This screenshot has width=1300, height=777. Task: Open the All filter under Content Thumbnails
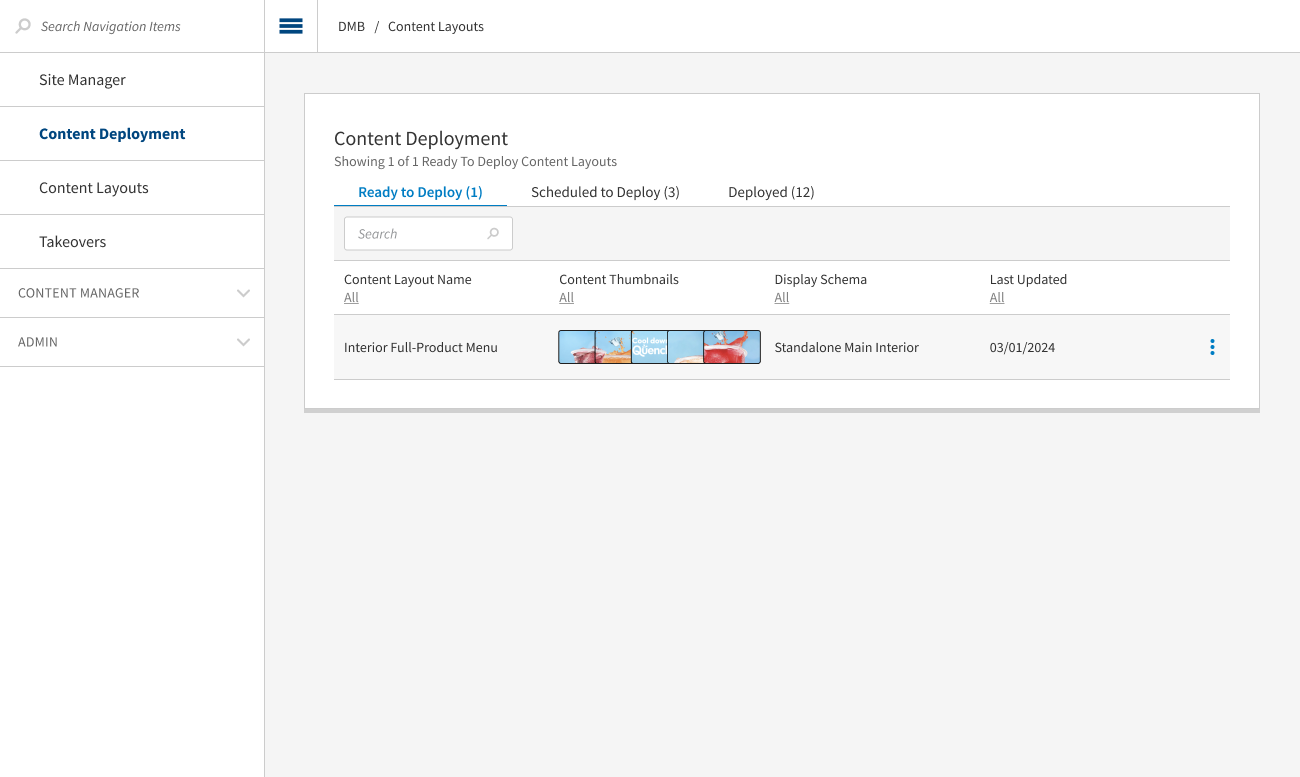(566, 298)
